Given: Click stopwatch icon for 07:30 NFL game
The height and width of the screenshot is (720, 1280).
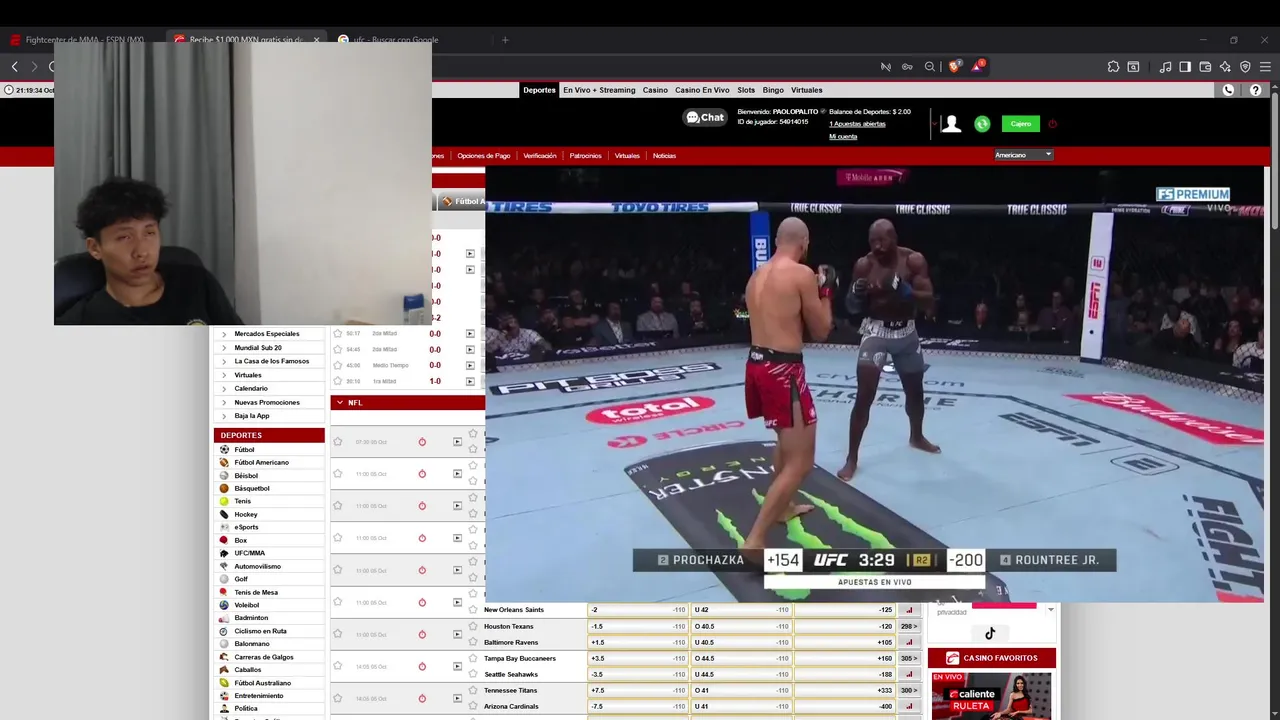Looking at the screenshot, I should (422, 442).
